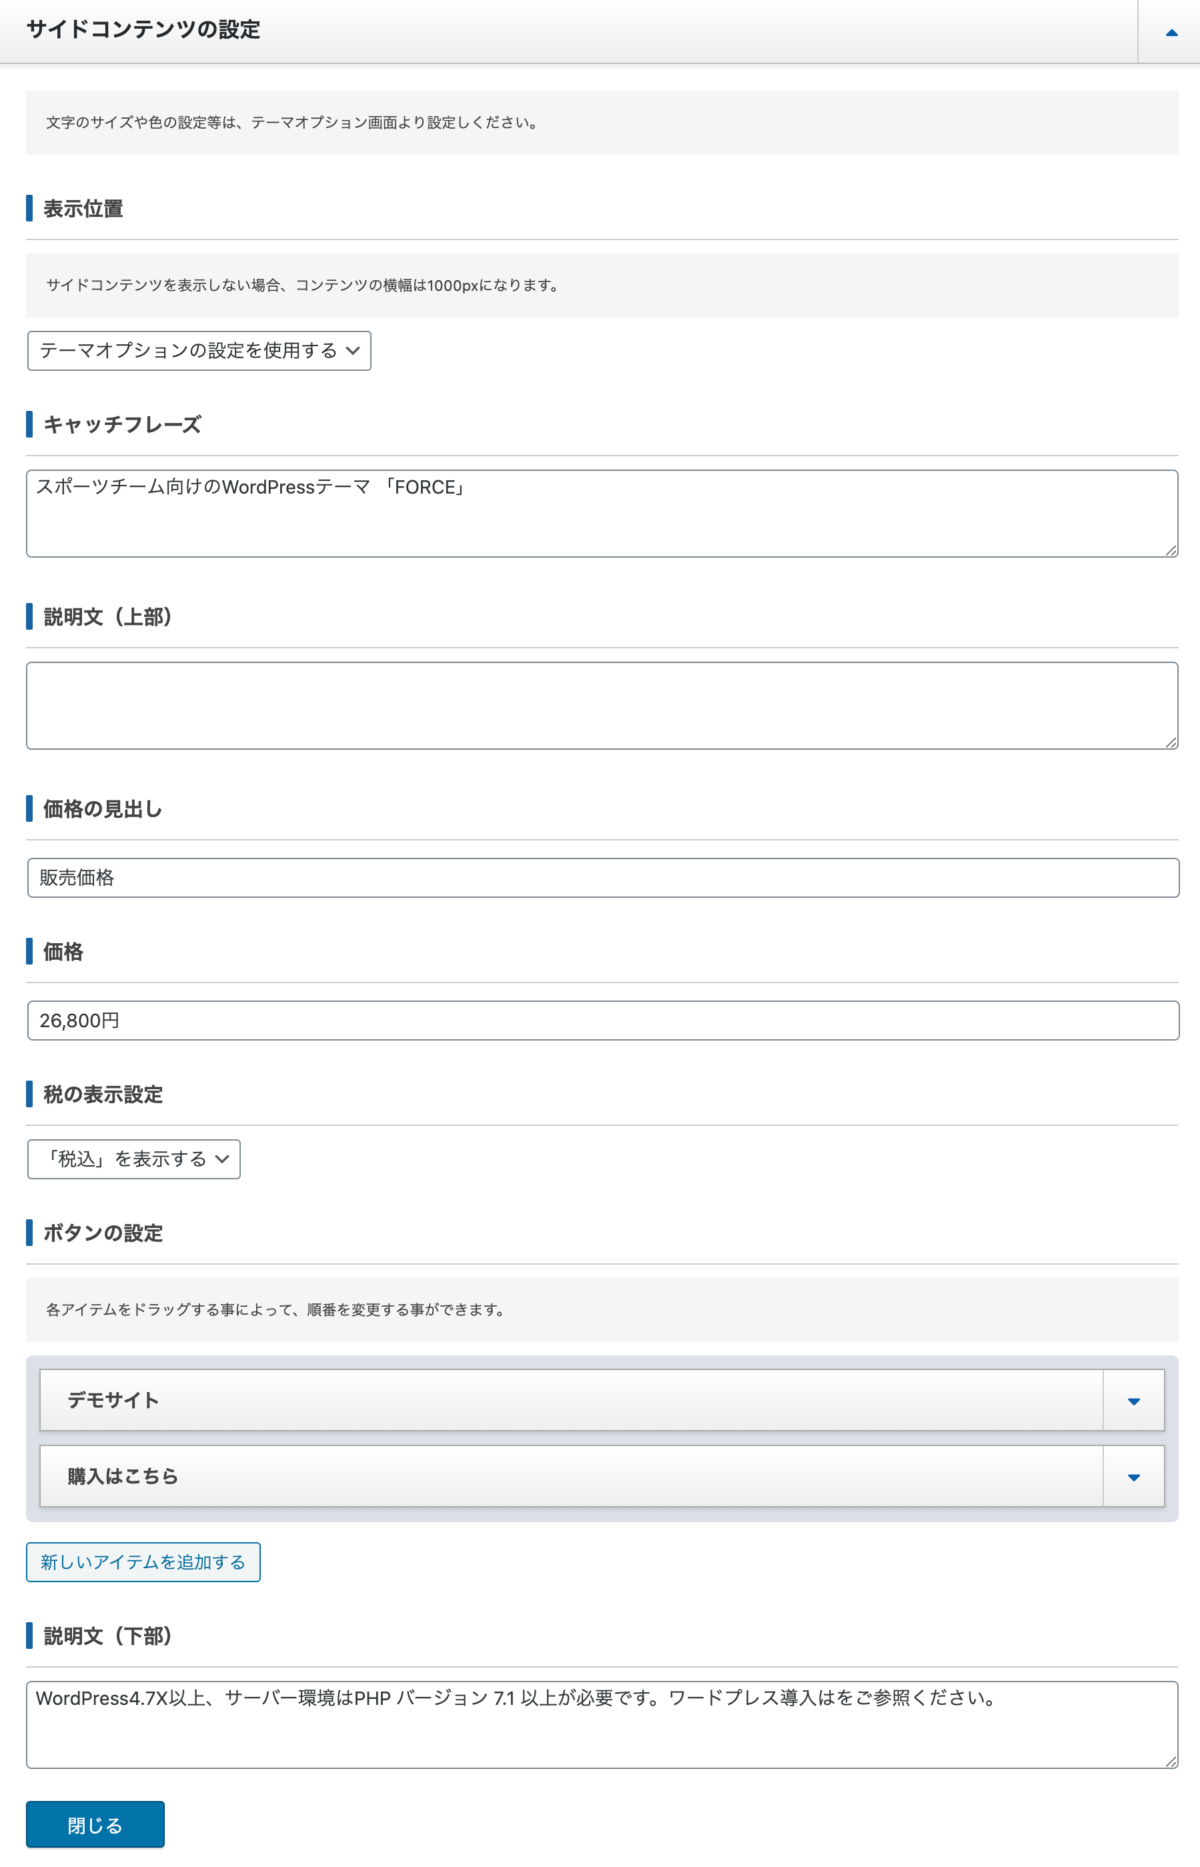Expand the 購入はこちら item arrow
Screen dimensions: 1200x1867
1134,1477
